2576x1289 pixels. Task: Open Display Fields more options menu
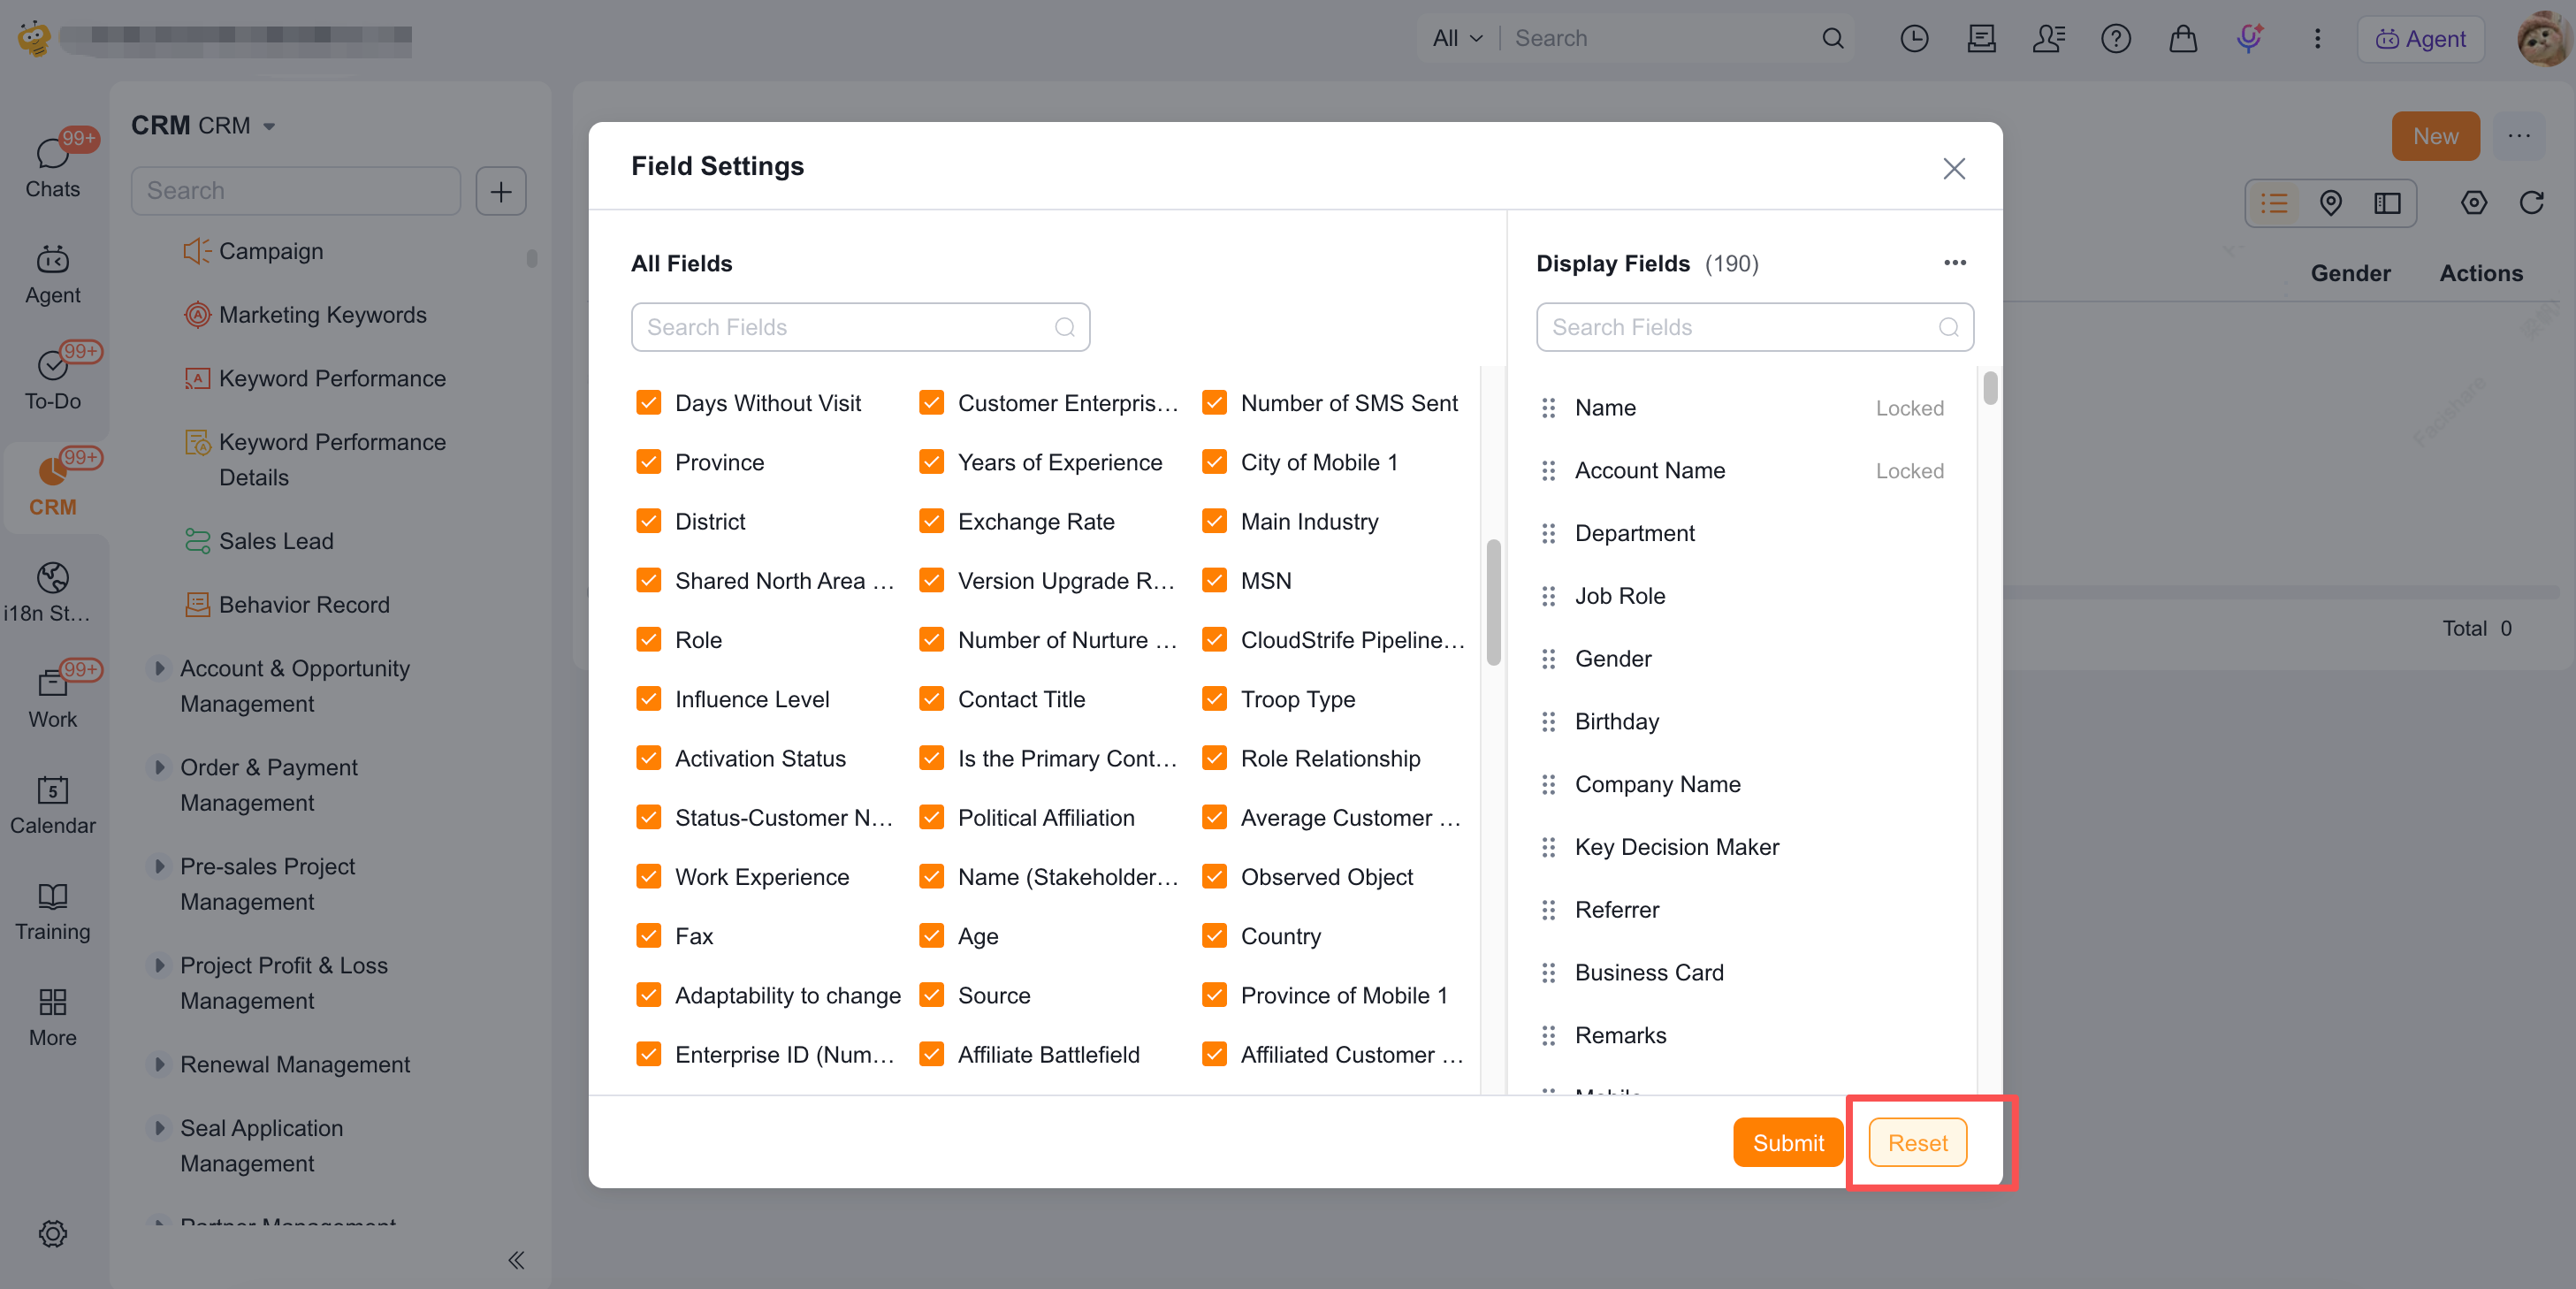coord(1954,263)
